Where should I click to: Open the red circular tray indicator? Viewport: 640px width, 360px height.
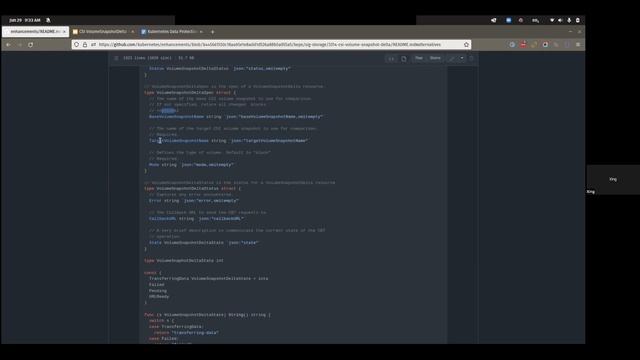point(521,20)
